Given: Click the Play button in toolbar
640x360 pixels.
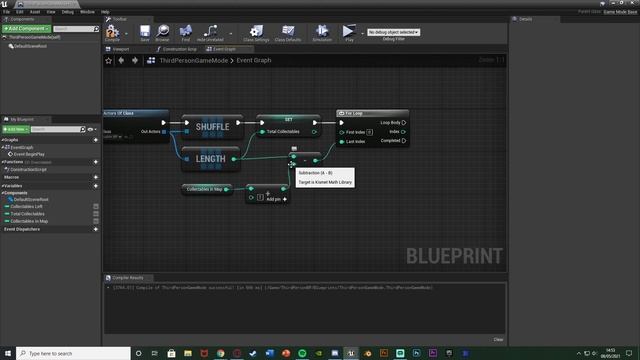Looking at the screenshot, I should (x=349, y=33).
